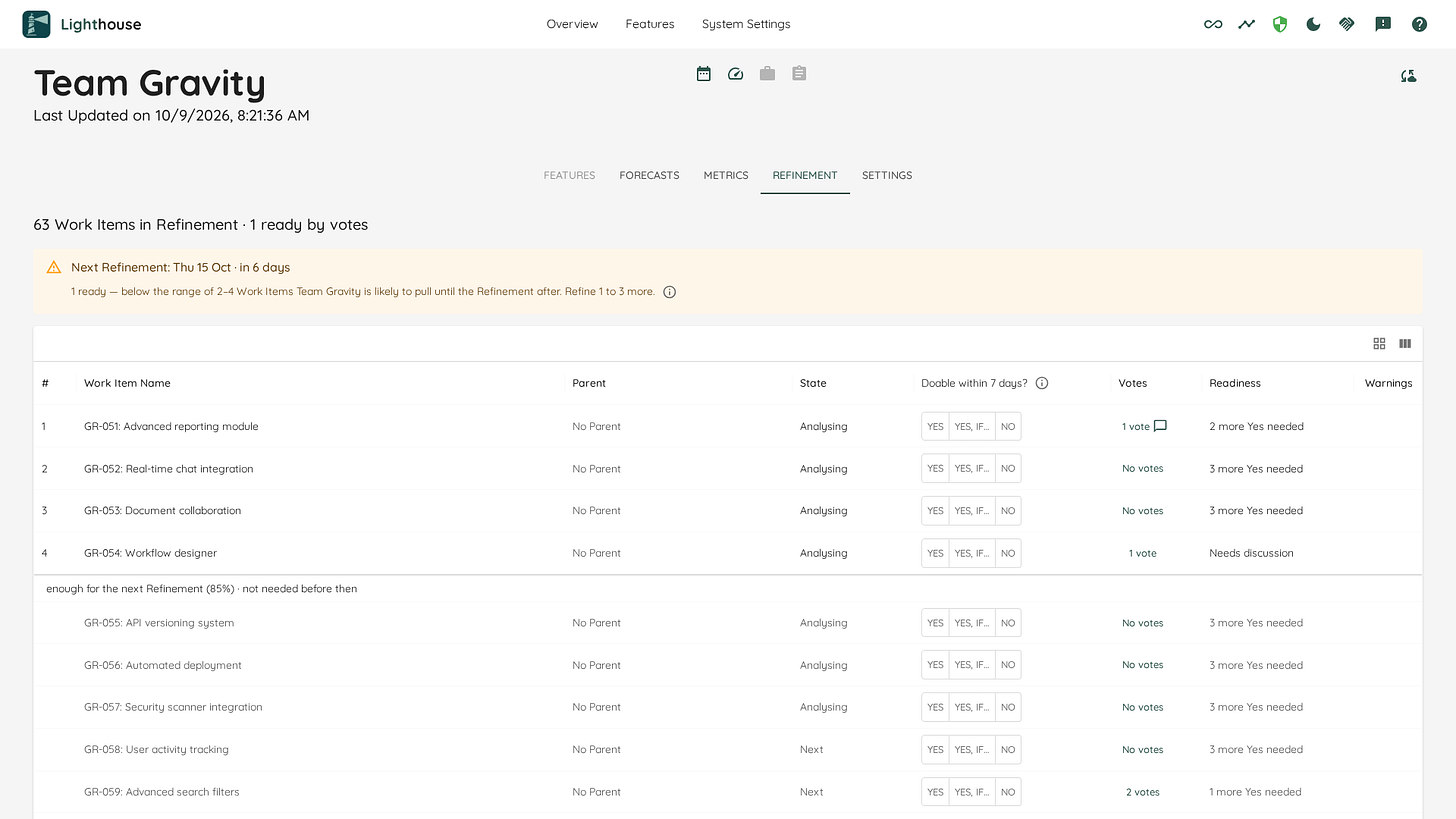Viewport: 1456px width, 819px height.
Task: Switch to the Forecasts tab
Action: click(x=649, y=175)
